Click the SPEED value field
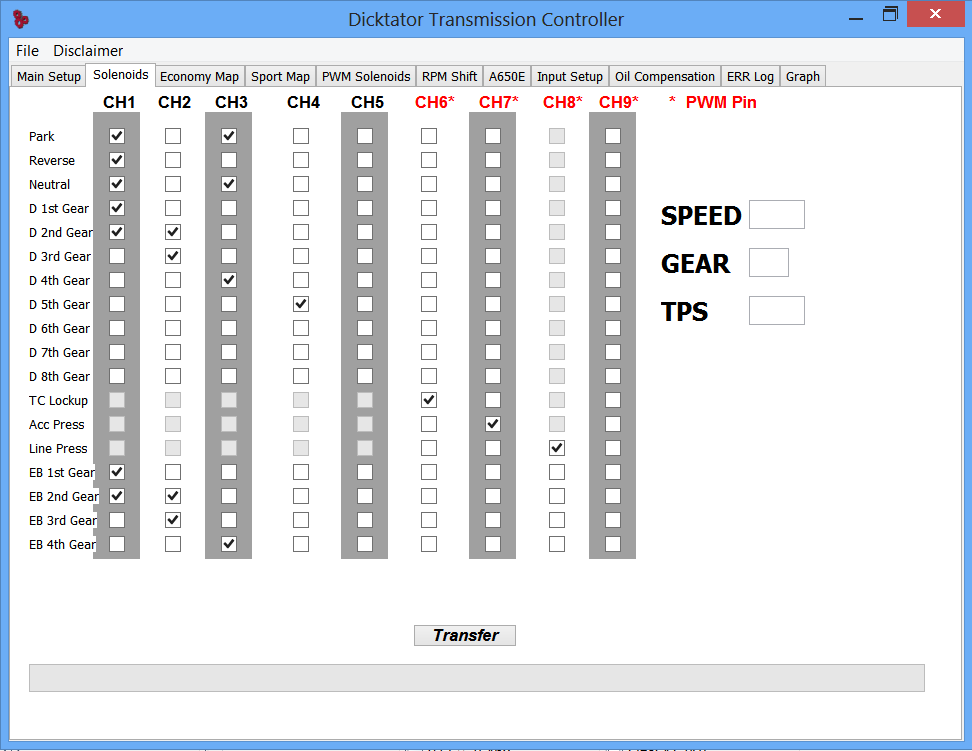Viewport: 972px width, 751px height. coord(777,215)
